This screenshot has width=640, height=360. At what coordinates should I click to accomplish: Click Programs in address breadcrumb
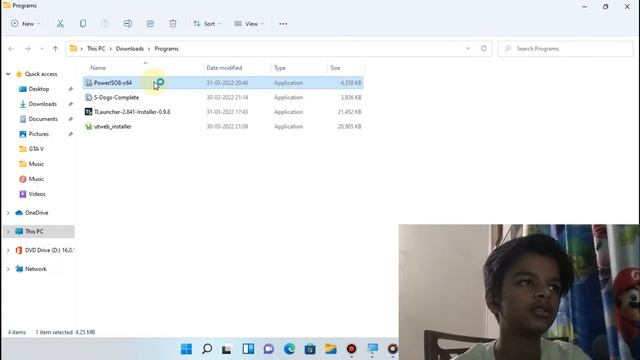167,49
